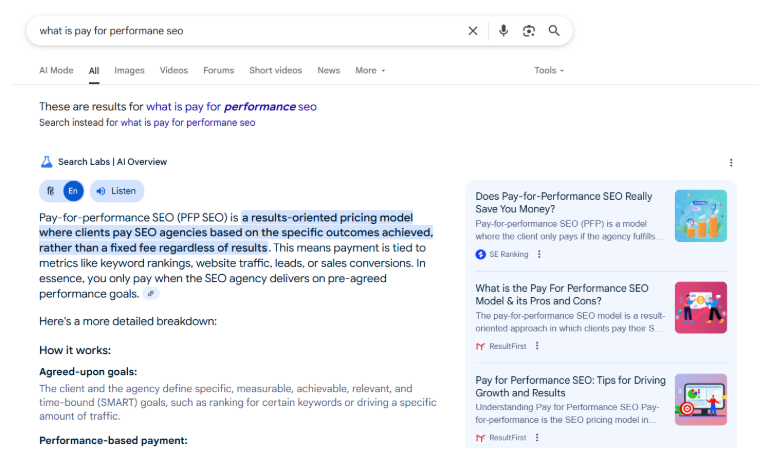Screen dimensions: 759x462
Task: Click the Search Labs flask icon
Action: pos(46,162)
